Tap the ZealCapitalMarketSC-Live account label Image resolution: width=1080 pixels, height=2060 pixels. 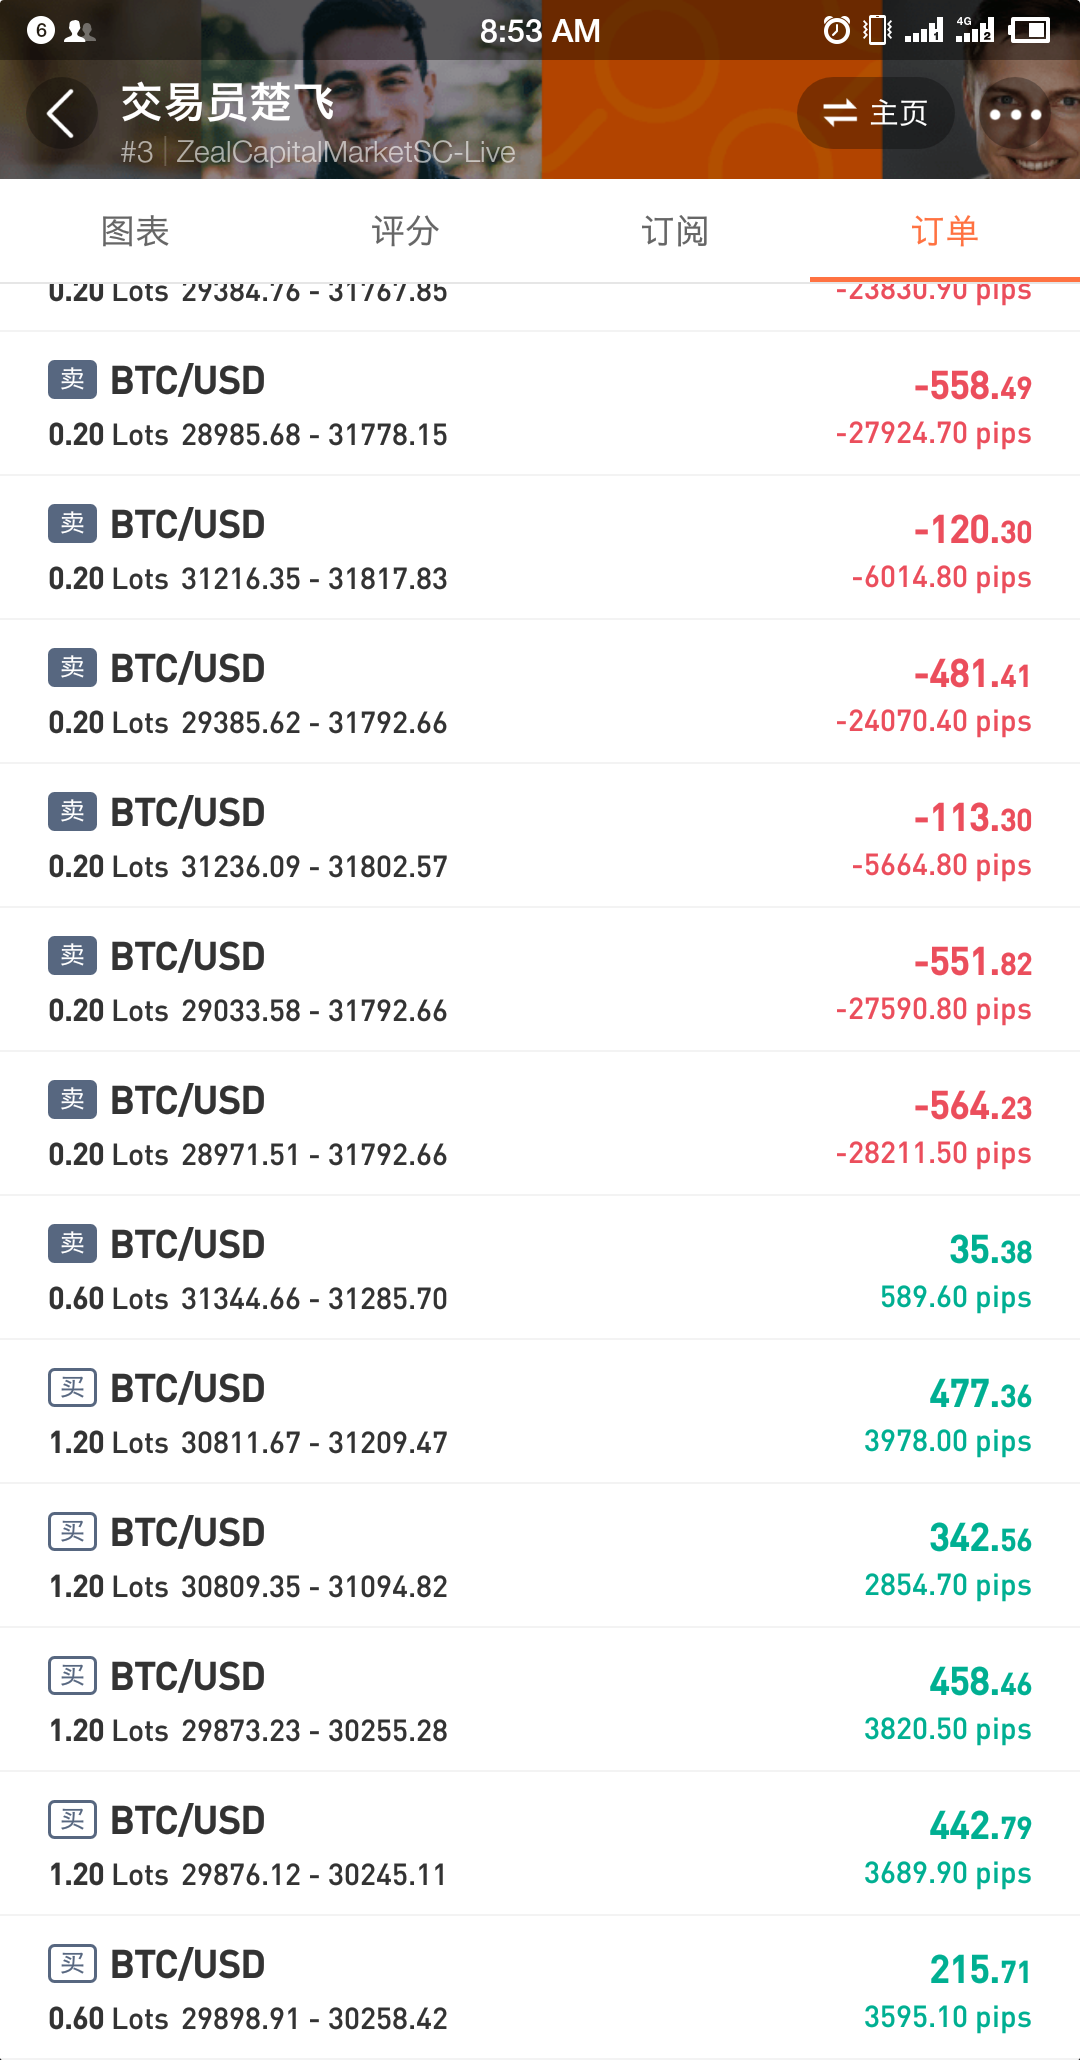pos(346,152)
